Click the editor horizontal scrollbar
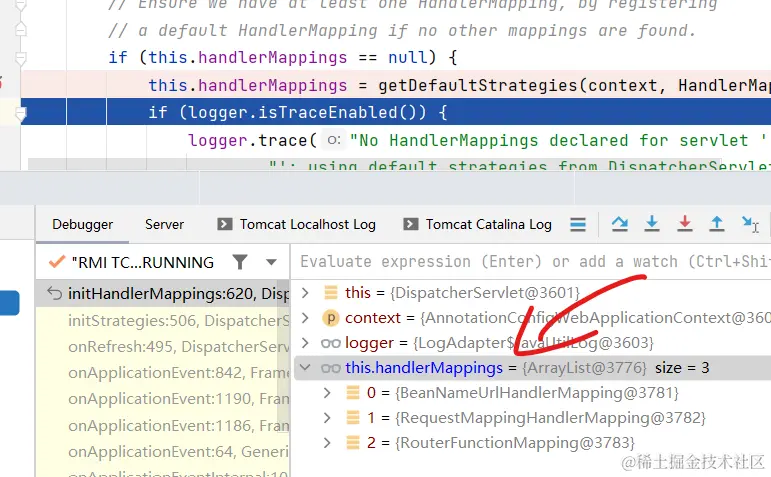Image resolution: width=771 pixels, height=477 pixels. 375,164
